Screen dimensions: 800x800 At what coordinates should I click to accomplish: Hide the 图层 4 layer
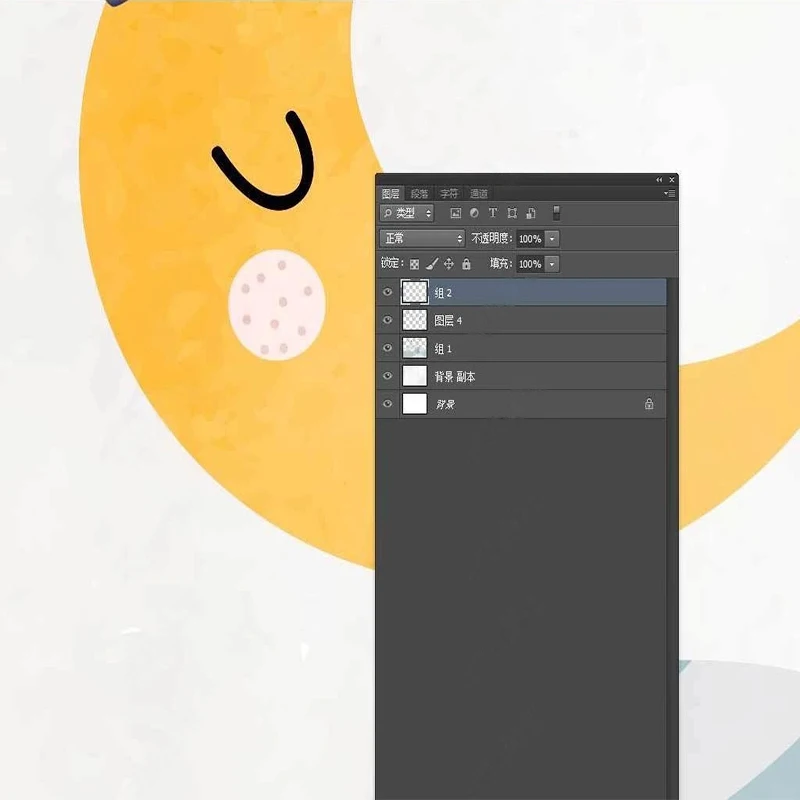(x=388, y=320)
